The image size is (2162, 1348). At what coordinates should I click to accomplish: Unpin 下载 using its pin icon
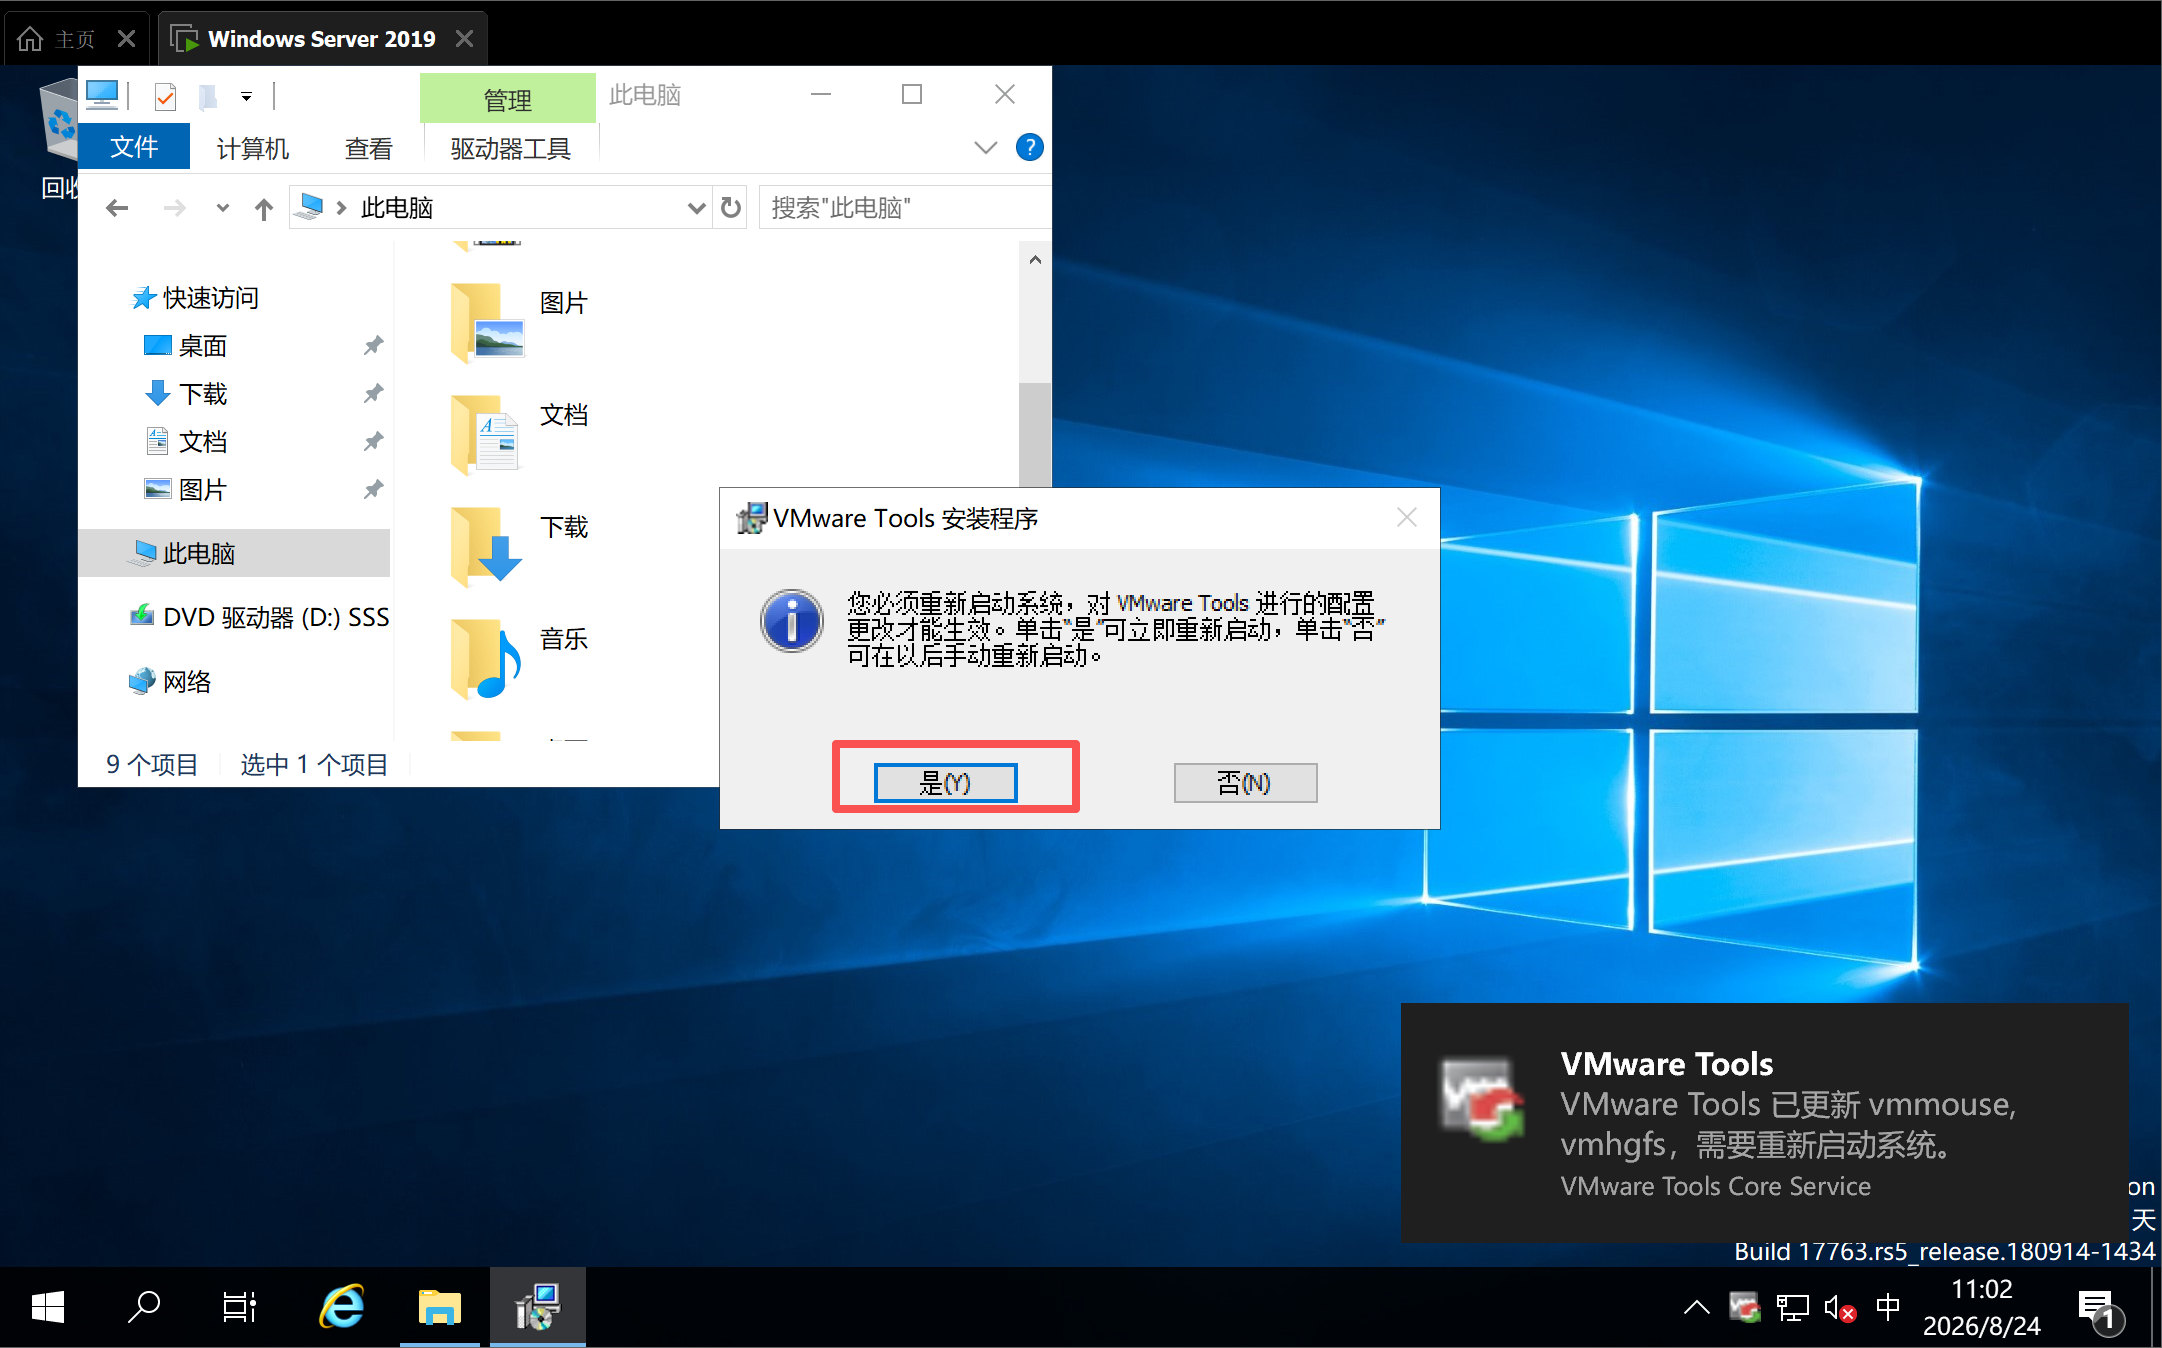tap(373, 394)
